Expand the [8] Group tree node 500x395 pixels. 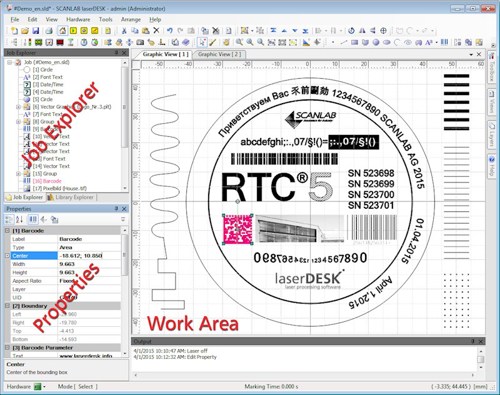click(x=19, y=122)
